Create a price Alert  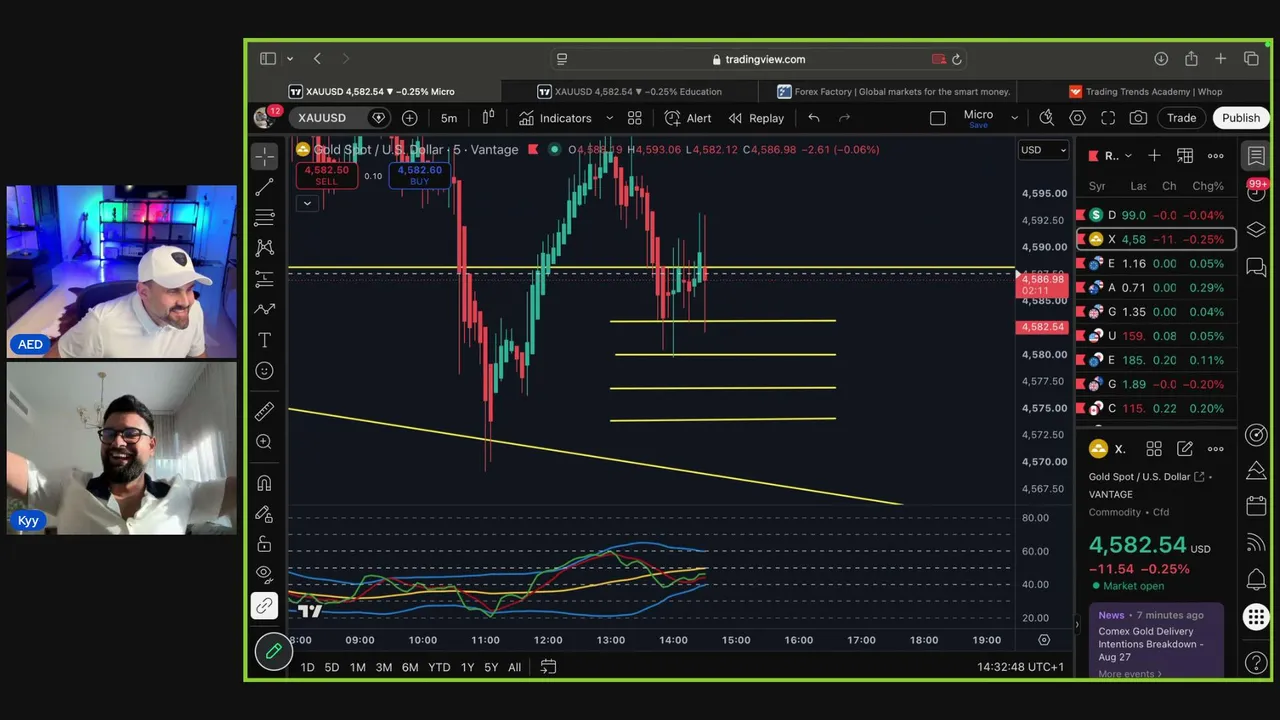(688, 118)
